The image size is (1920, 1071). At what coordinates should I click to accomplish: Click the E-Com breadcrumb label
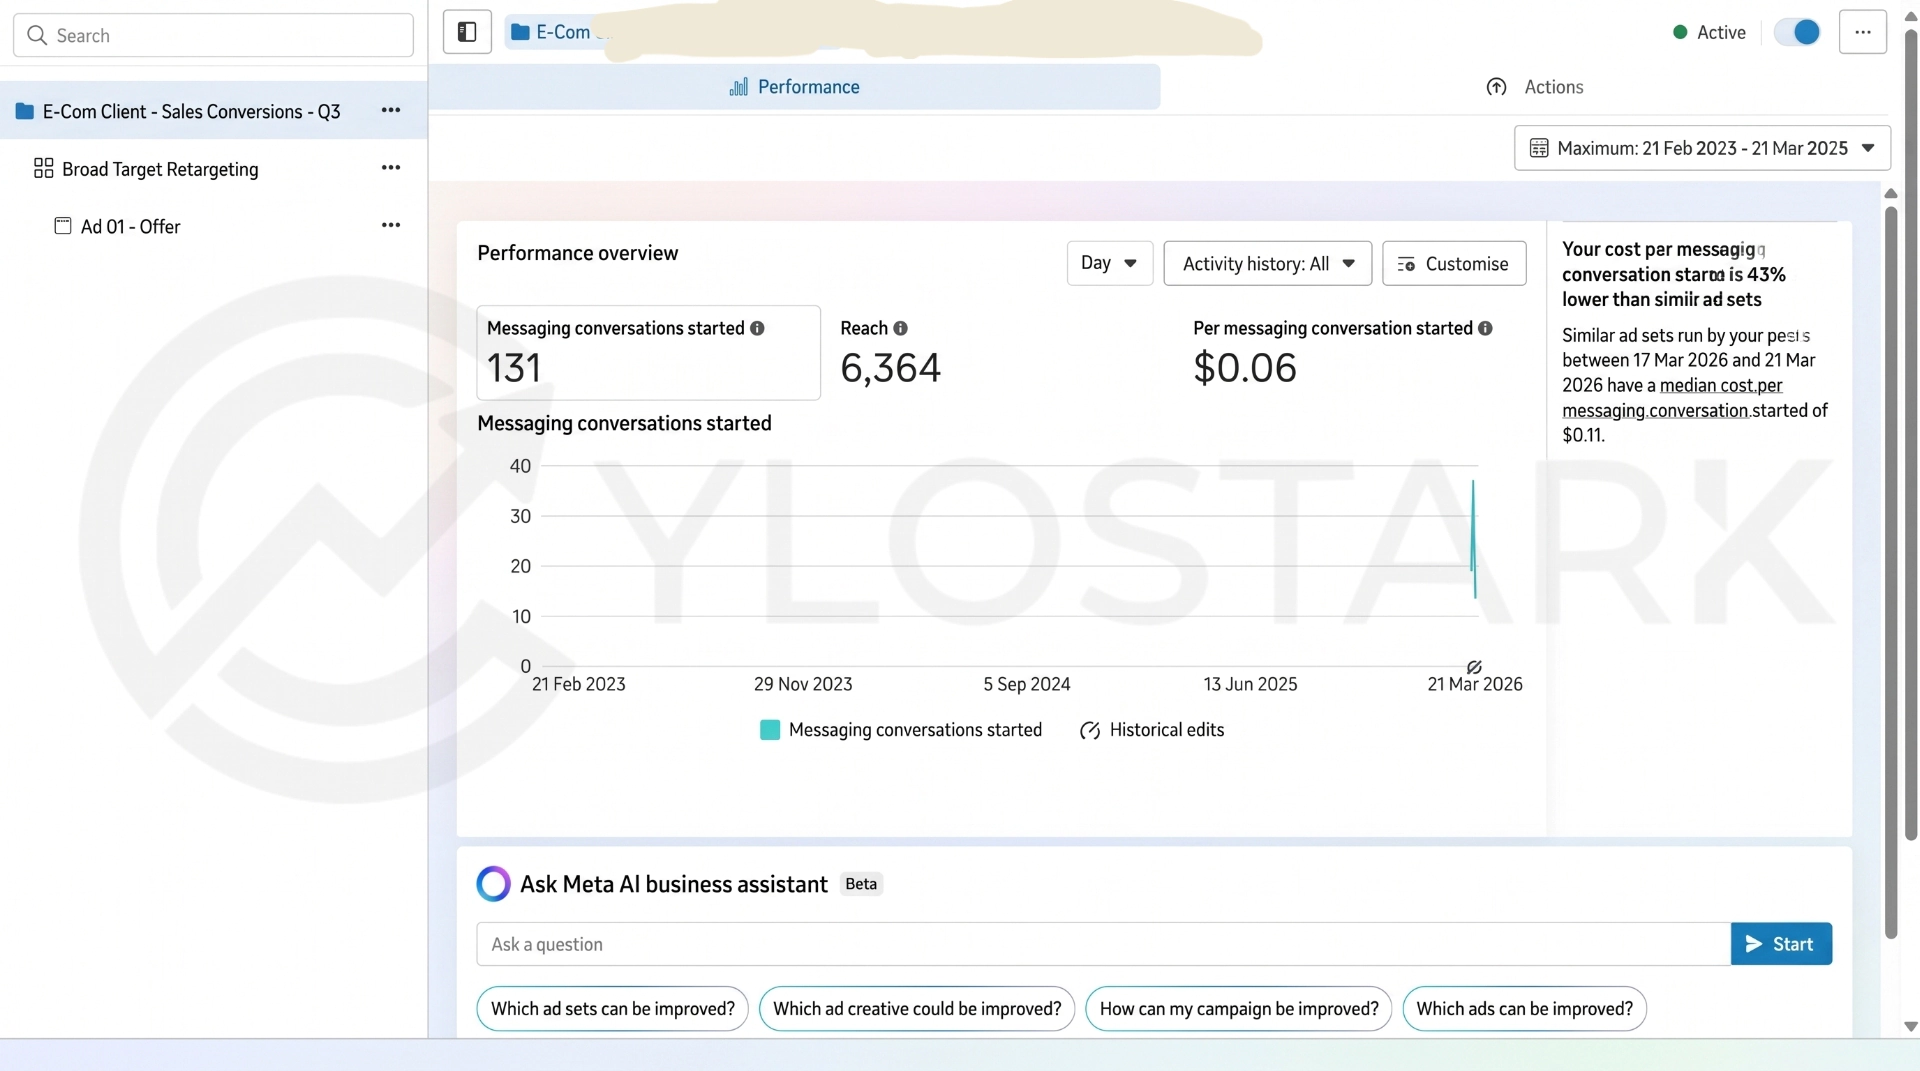point(563,32)
